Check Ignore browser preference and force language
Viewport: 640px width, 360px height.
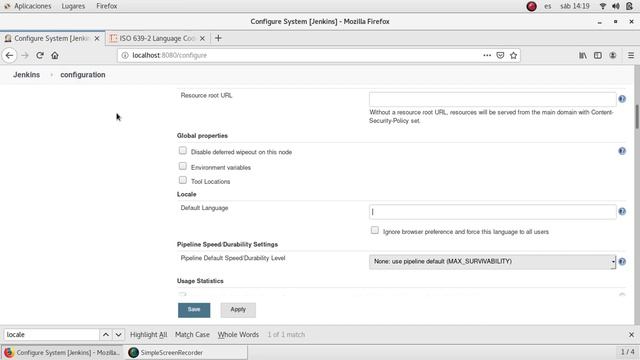click(x=375, y=230)
